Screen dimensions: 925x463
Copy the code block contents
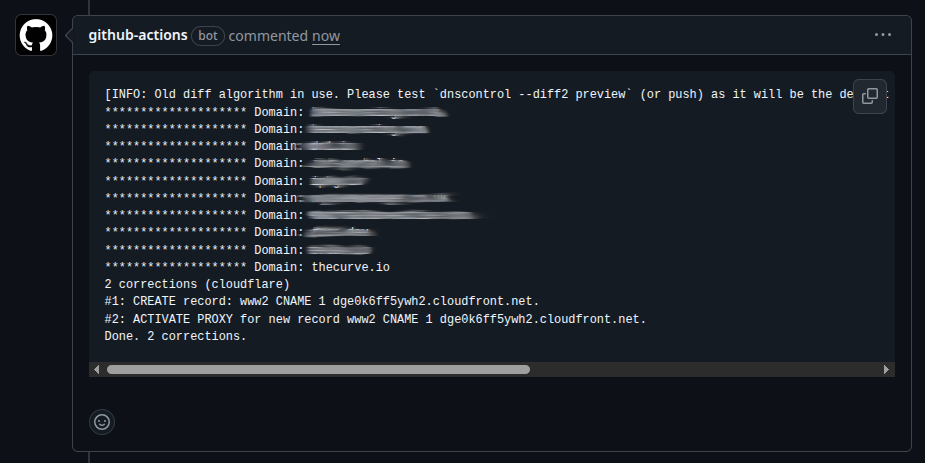pyautogui.click(x=870, y=96)
